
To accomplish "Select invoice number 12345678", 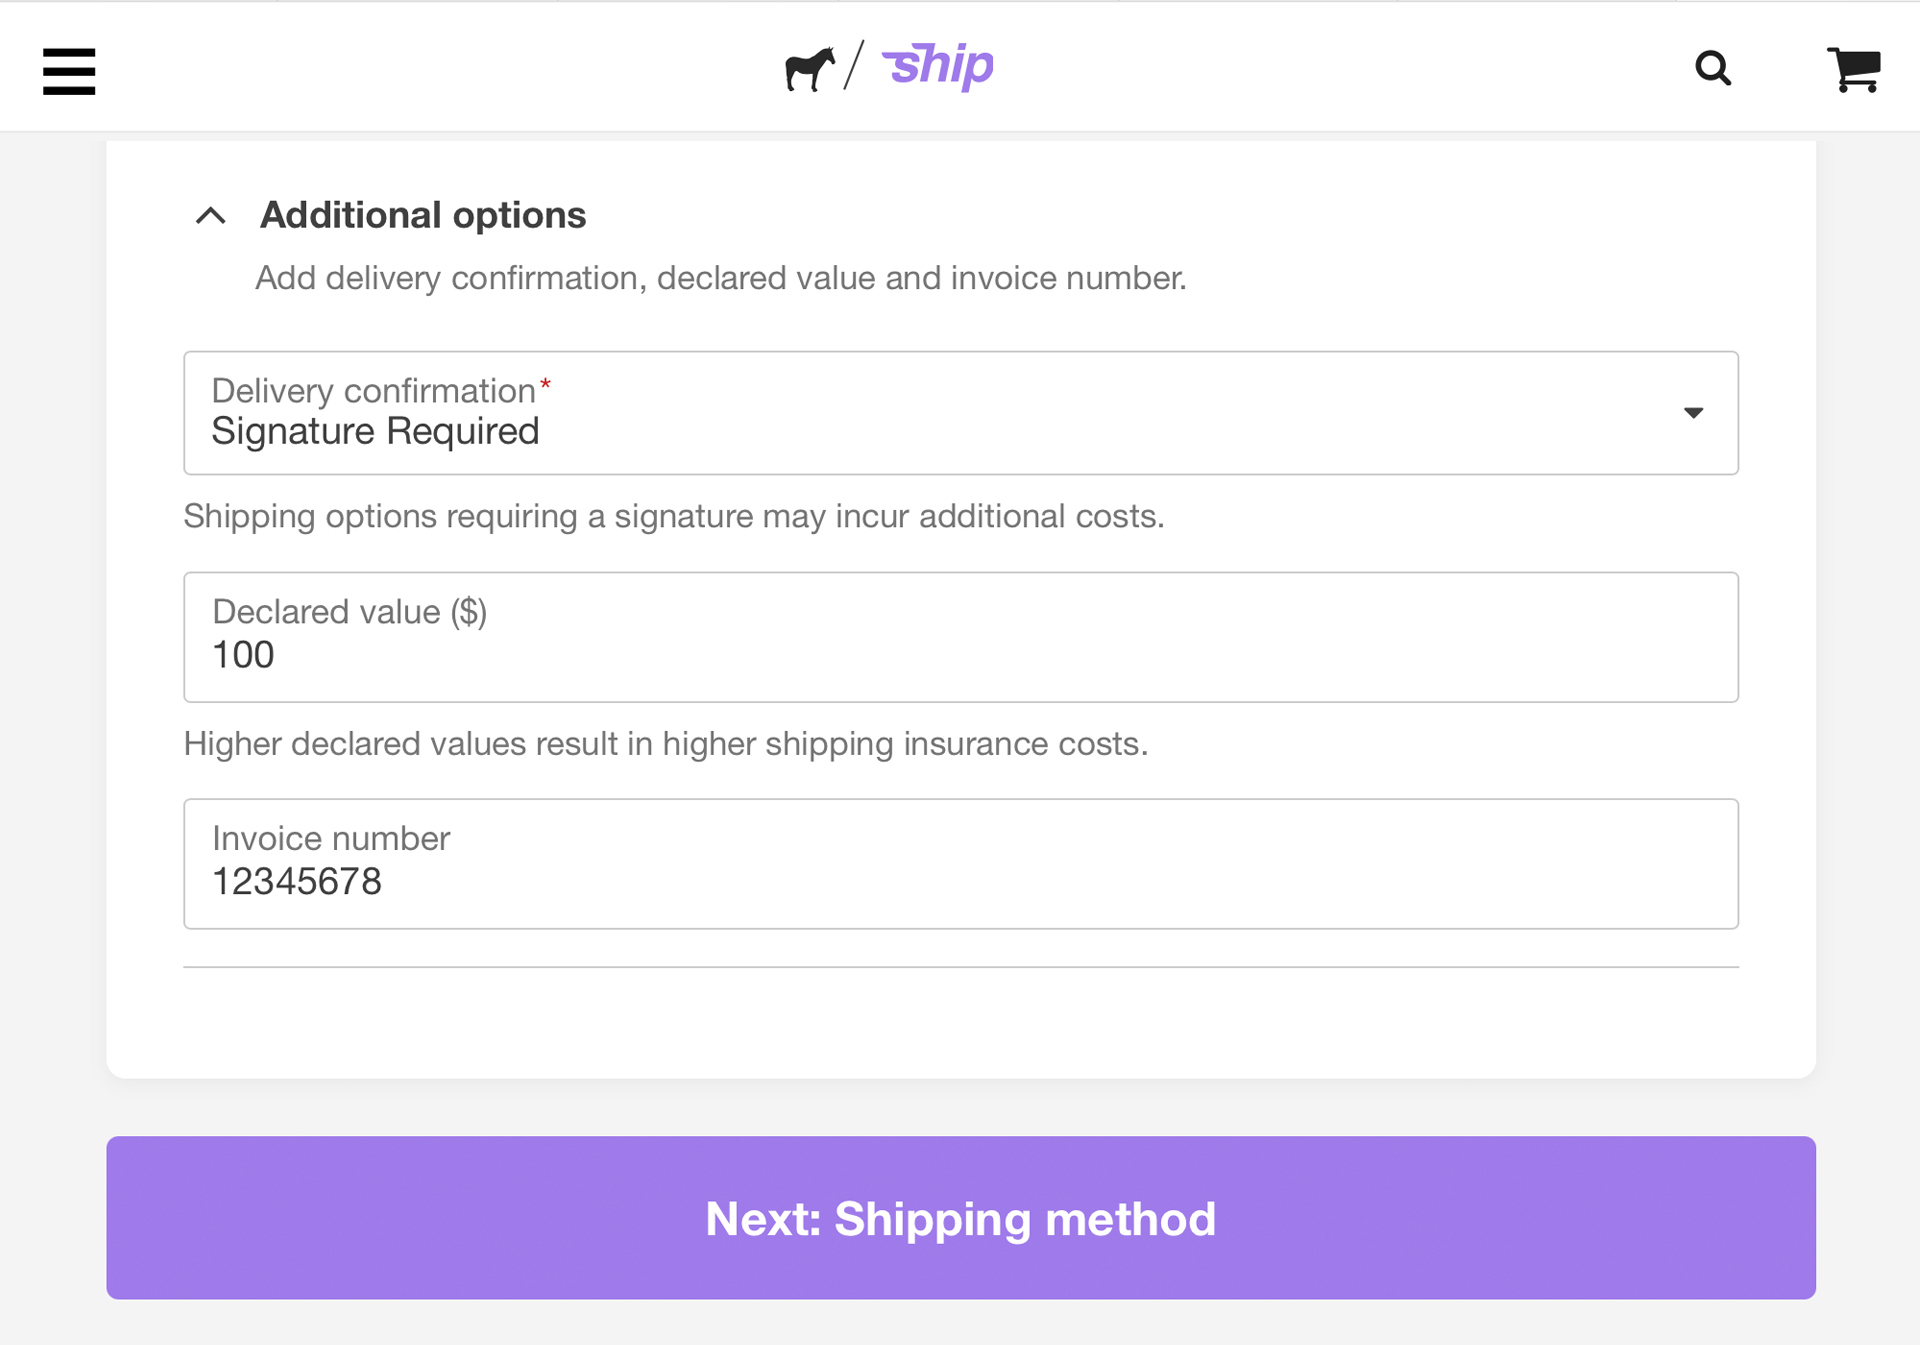I will 297,882.
